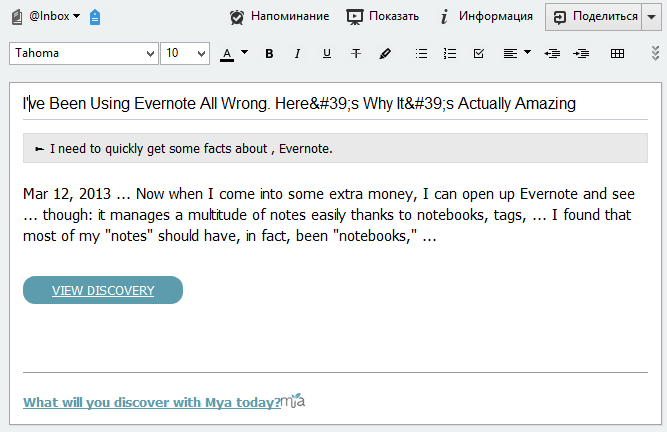Insert a numbered list
This screenshot has width=667, height=432.
click(x=450, y=54)
